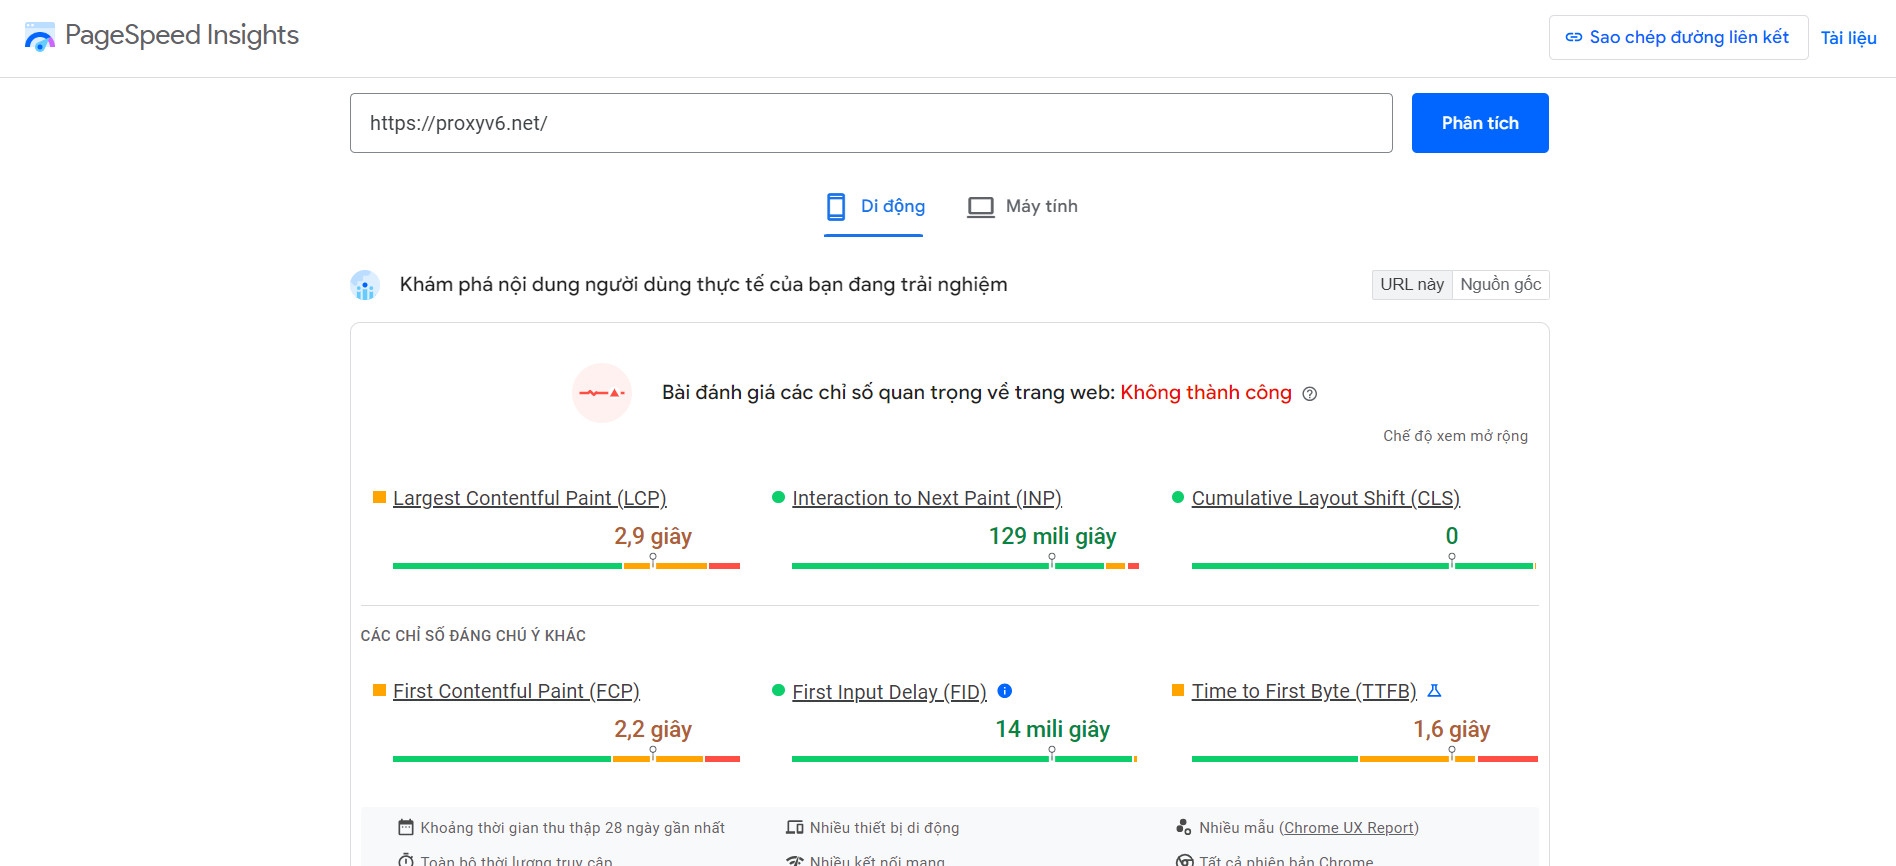Image resolution: width=1896 pixels, height=866 pixels.
Task: Open the Chrome UX Report link
Action: coord(1349,828)
